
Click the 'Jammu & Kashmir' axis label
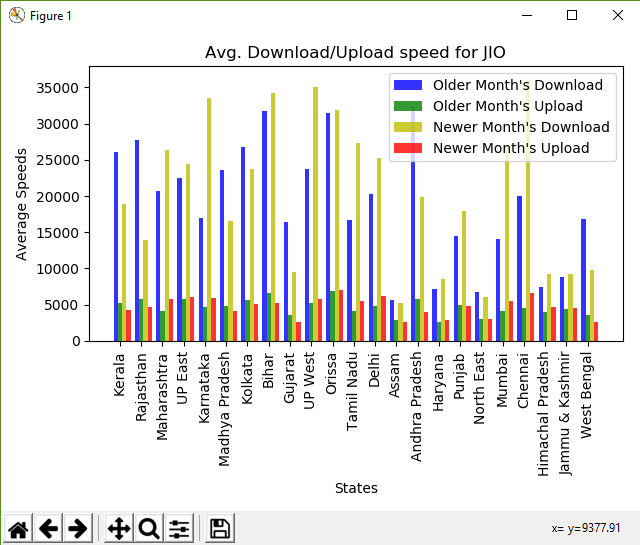(564, 414)
